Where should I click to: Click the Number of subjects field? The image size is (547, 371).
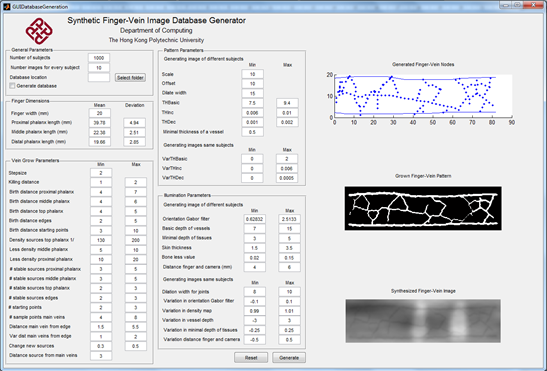click(99, 58)
